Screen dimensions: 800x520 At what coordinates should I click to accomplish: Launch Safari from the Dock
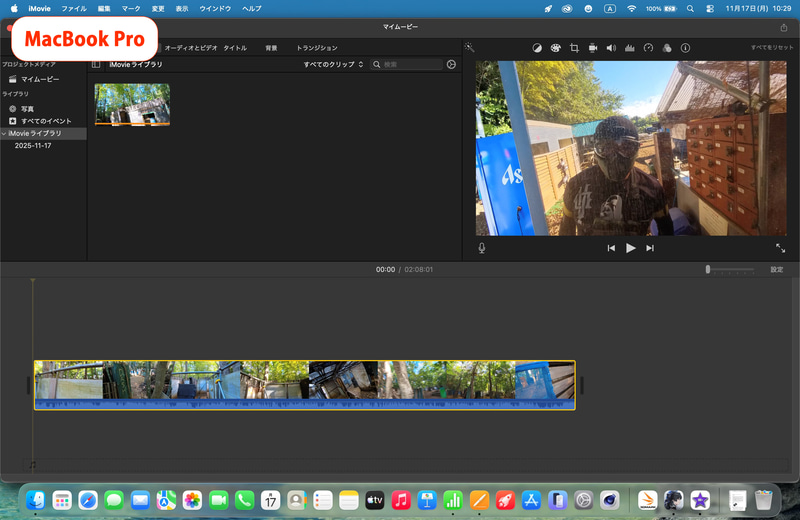88,500
